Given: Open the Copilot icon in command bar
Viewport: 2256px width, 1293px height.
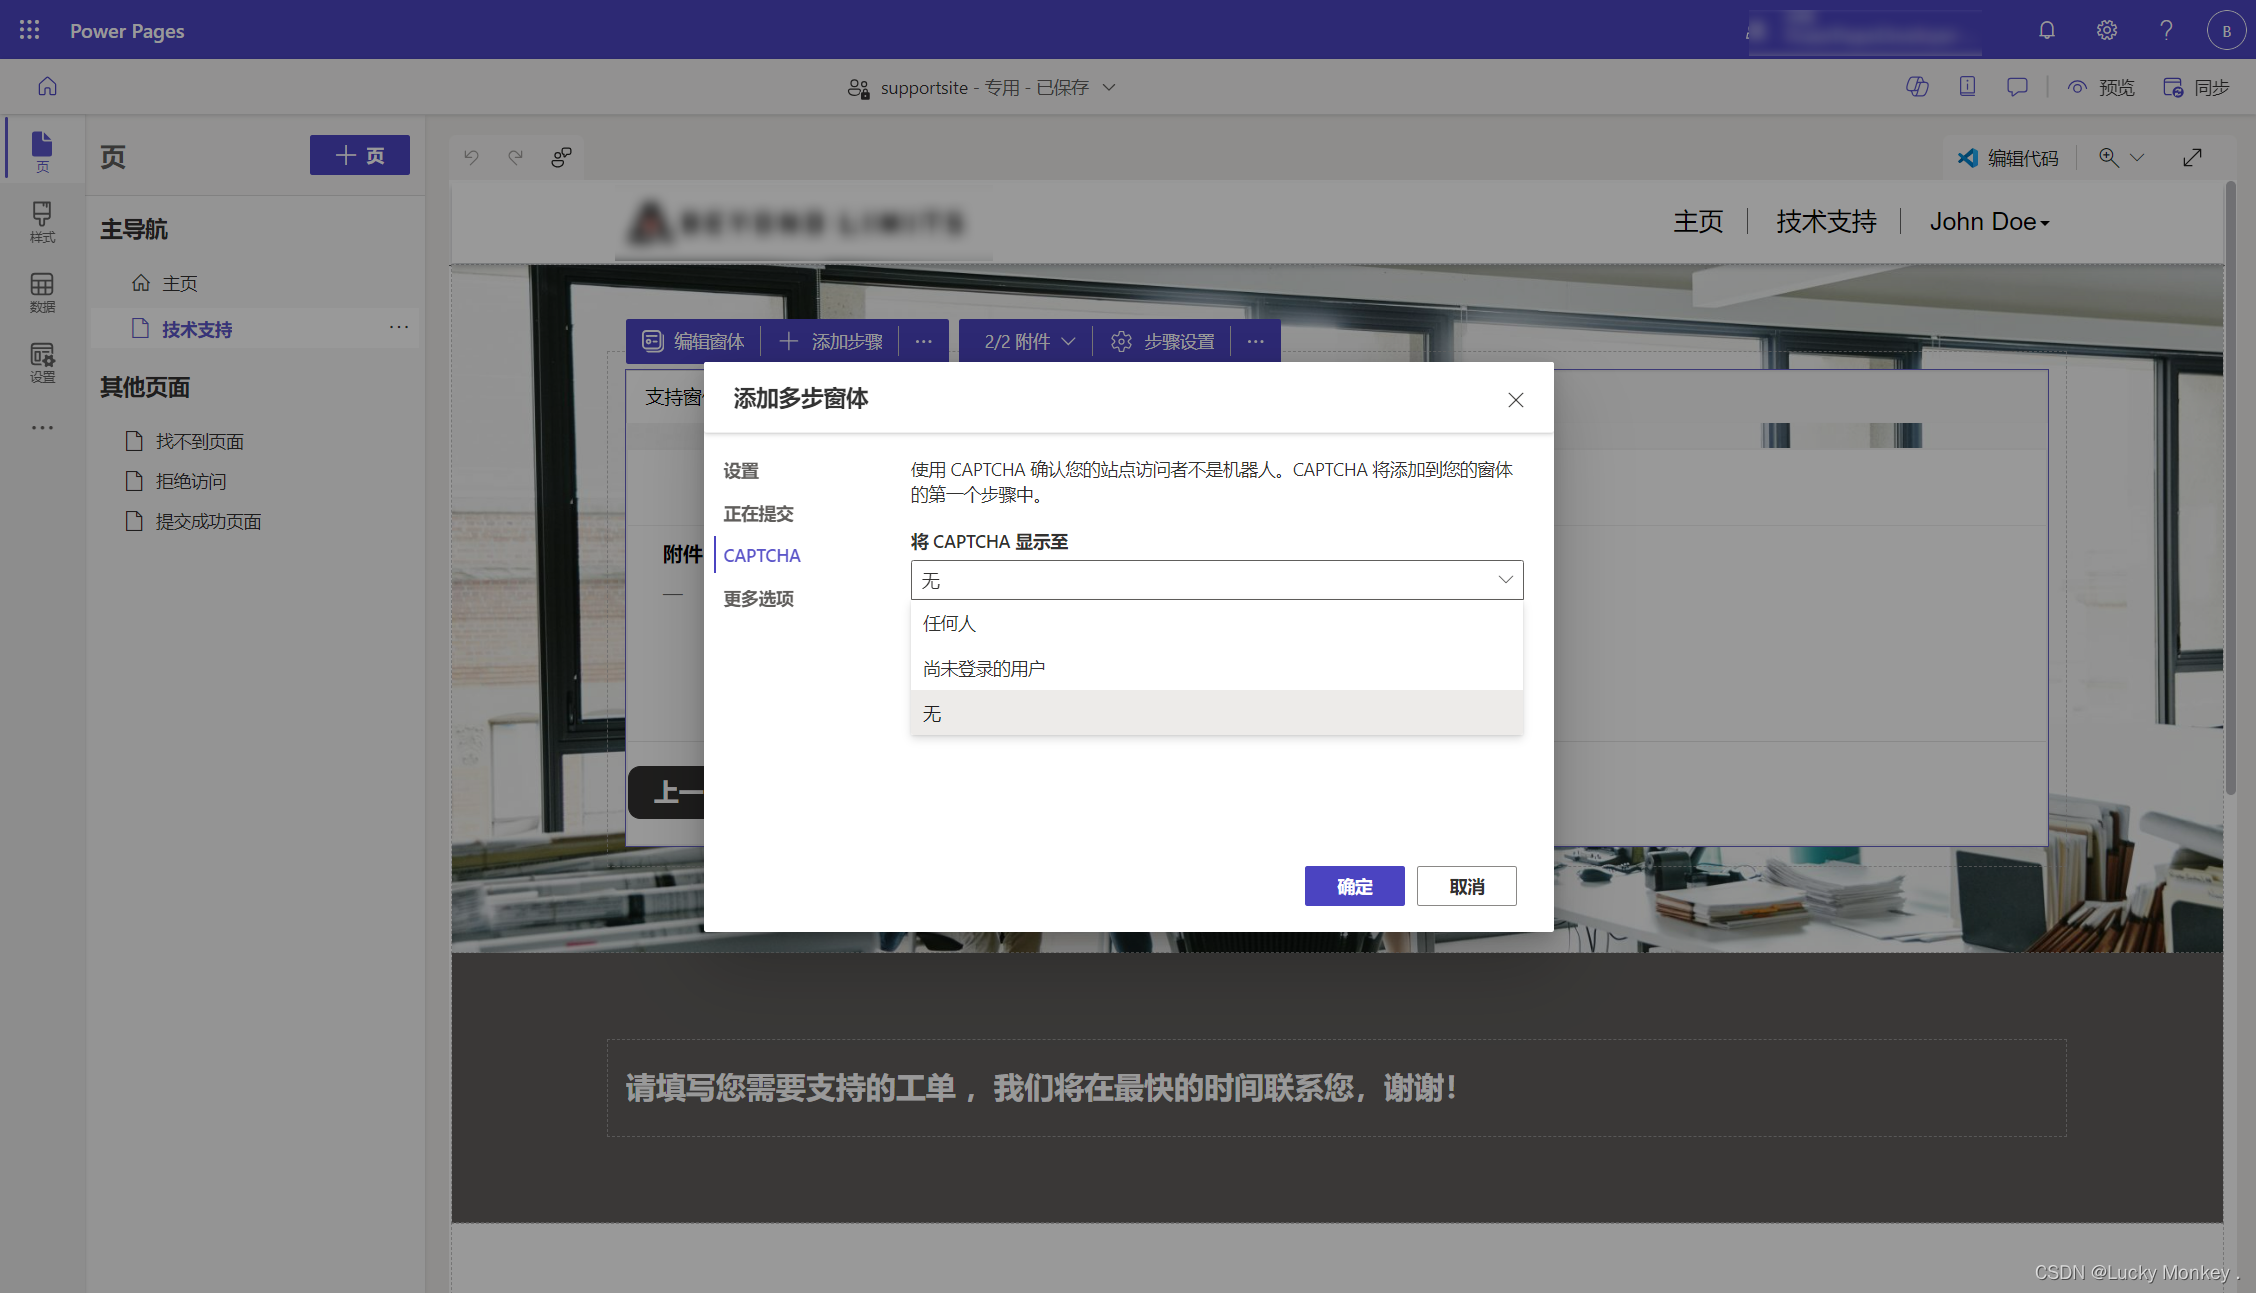Looking at the screenshot, I should [1917, 87].
